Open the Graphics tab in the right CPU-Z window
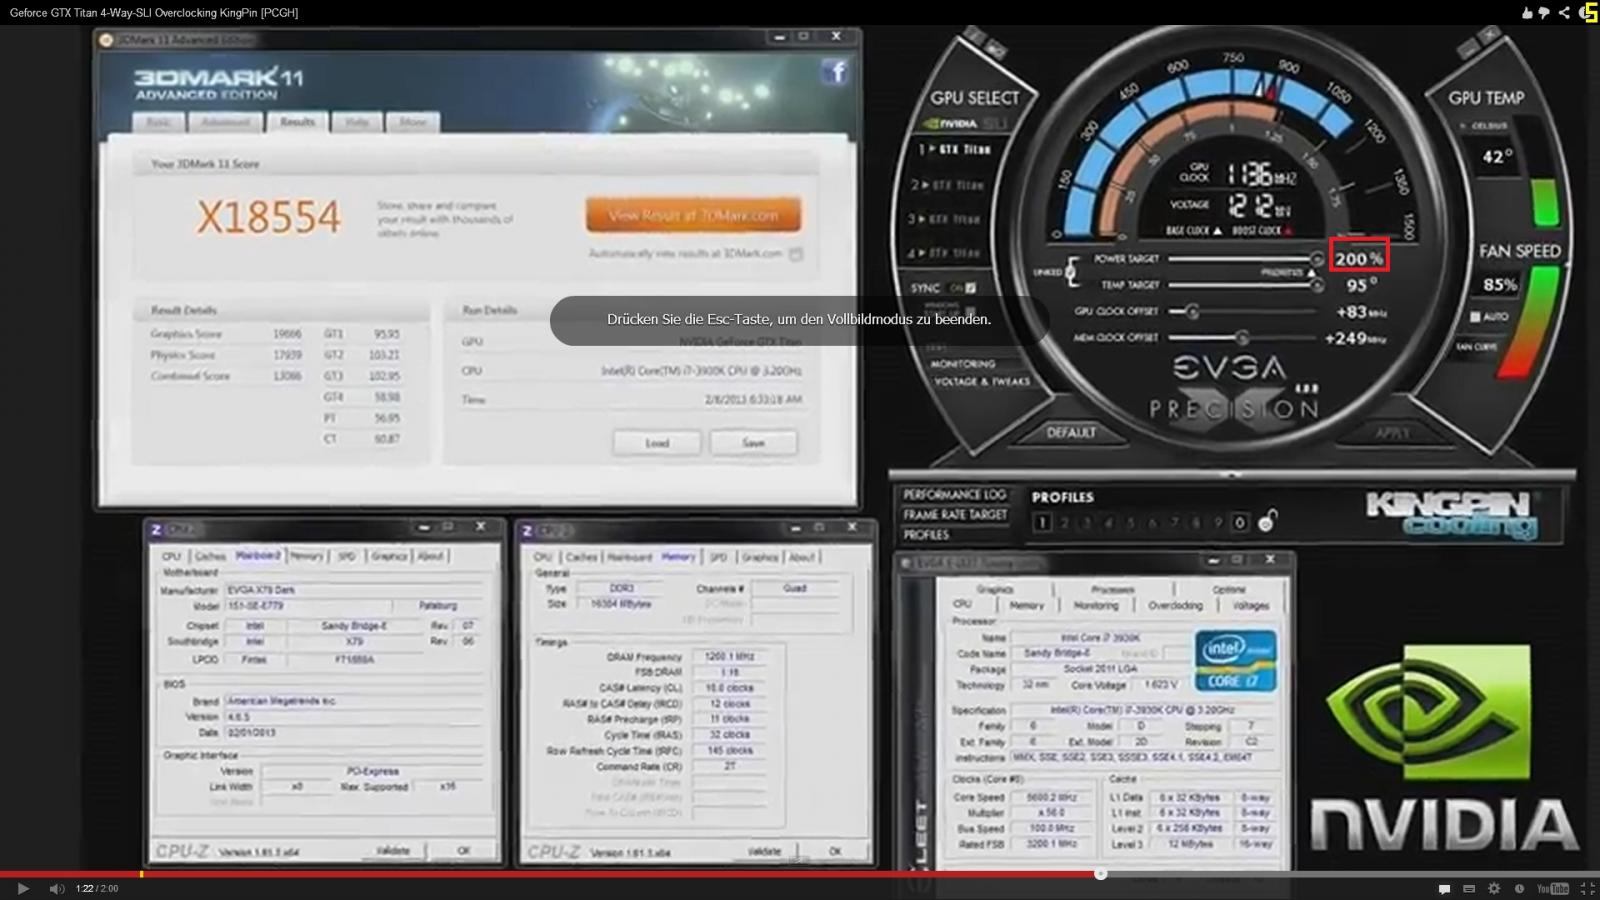 pyautogui.click(x=760, y=557)
